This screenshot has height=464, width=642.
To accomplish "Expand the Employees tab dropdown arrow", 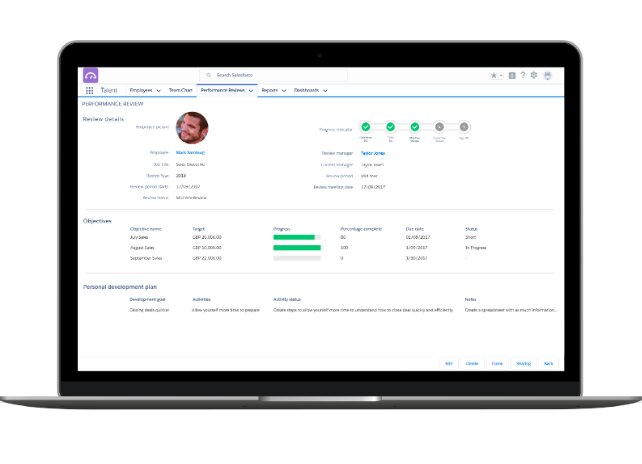I will (x=158, y=90).
